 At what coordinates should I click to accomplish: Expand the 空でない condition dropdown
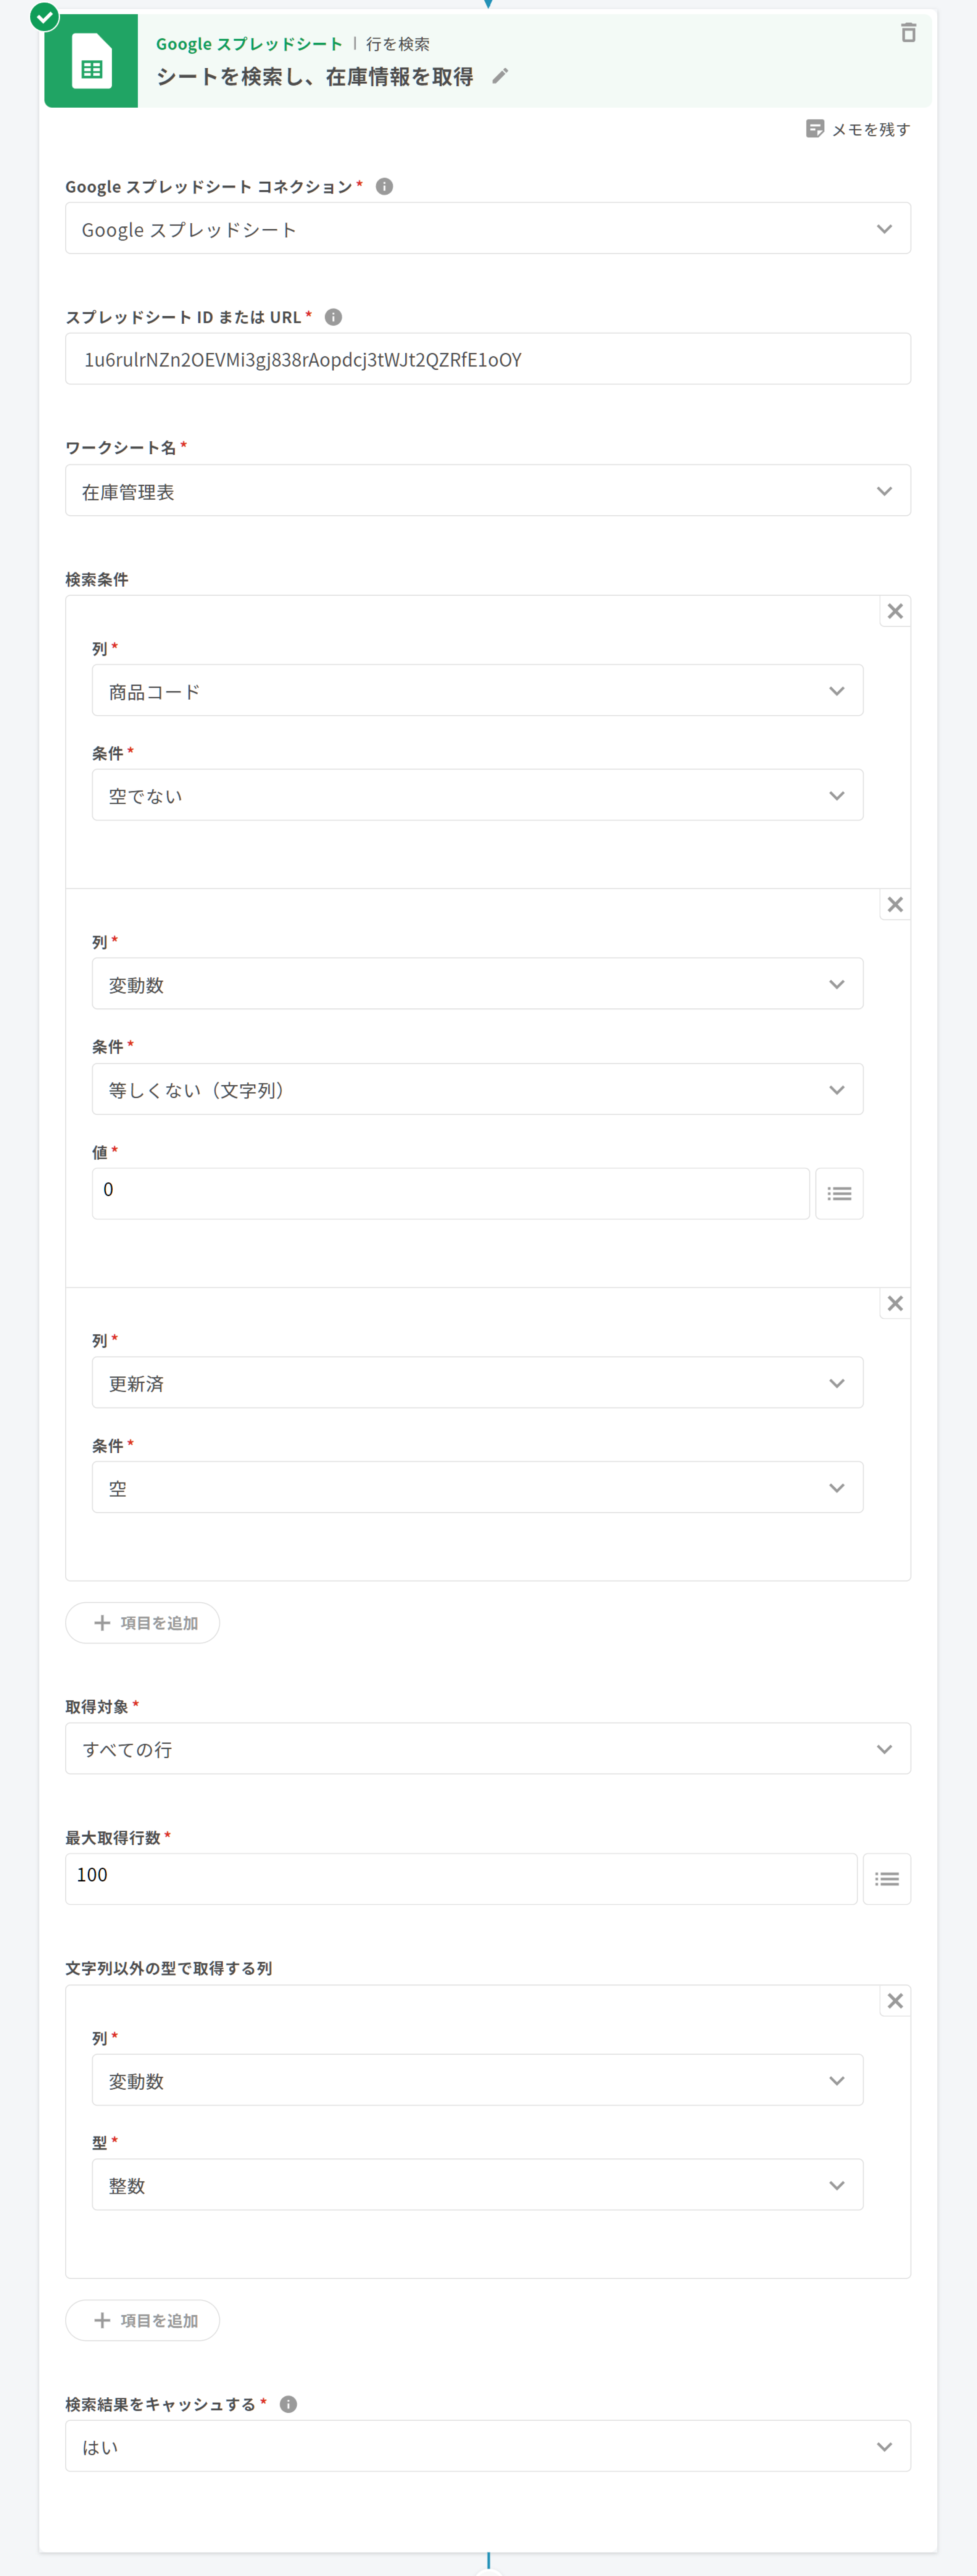[x=477, y=796]
